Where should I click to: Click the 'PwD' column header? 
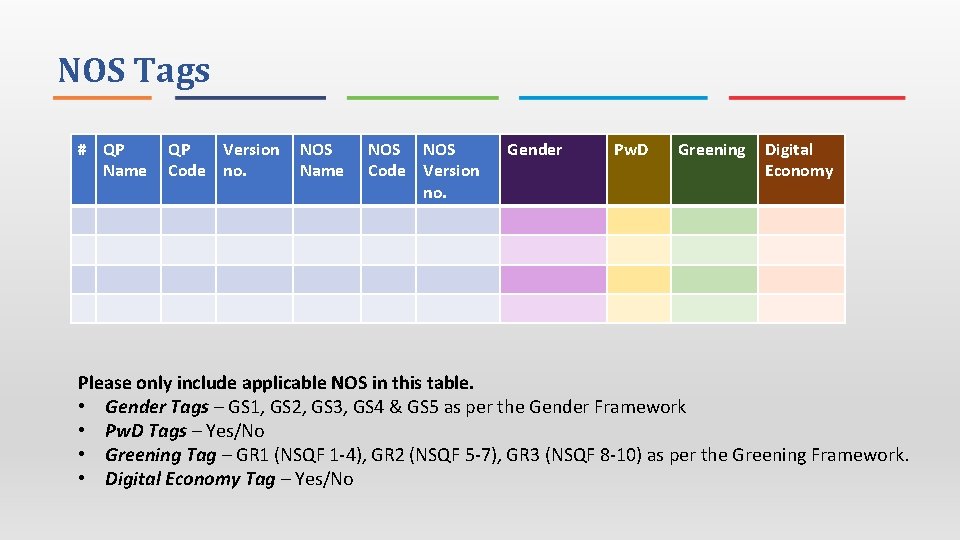pyautogui.click(x=639, y=170)
